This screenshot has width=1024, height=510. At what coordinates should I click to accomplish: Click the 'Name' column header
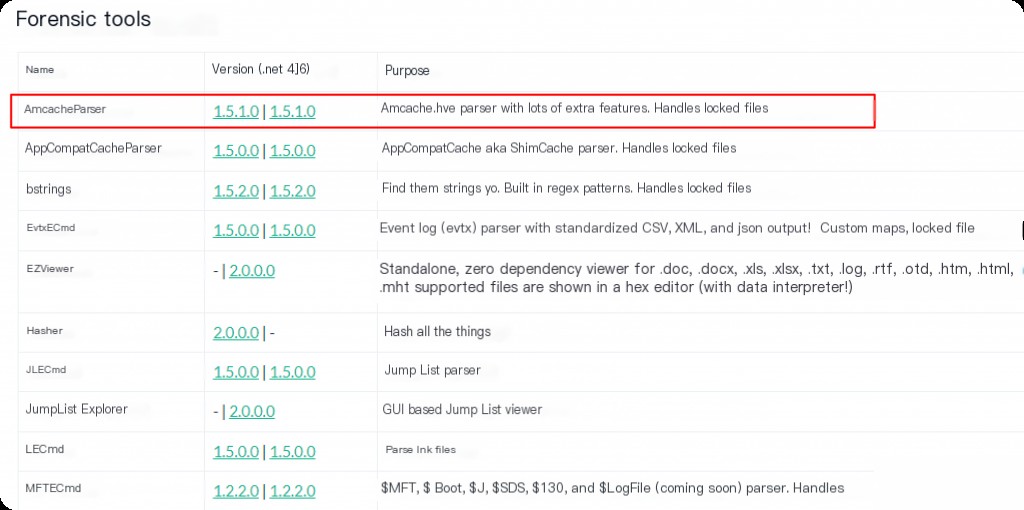[x=40, y=69]
